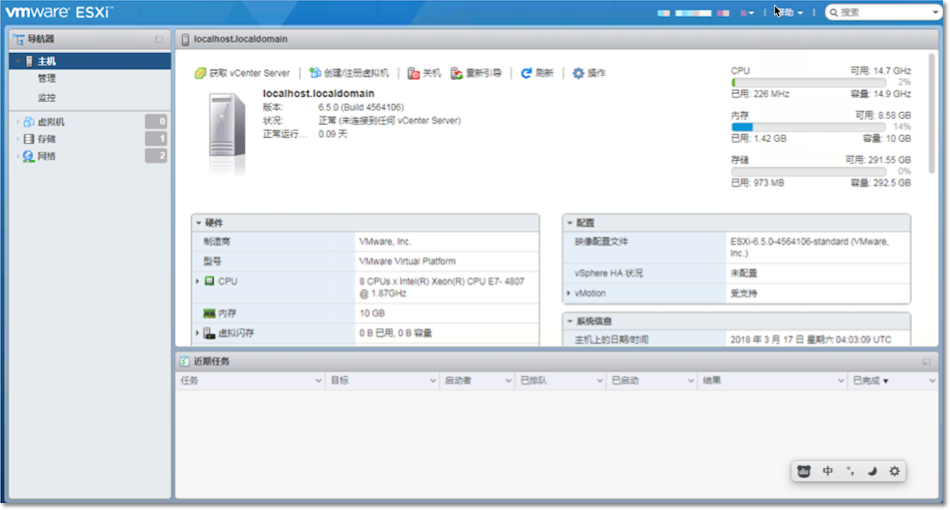Refresh the host view with 刷新
950x510 pixels.
pos(537,73)
